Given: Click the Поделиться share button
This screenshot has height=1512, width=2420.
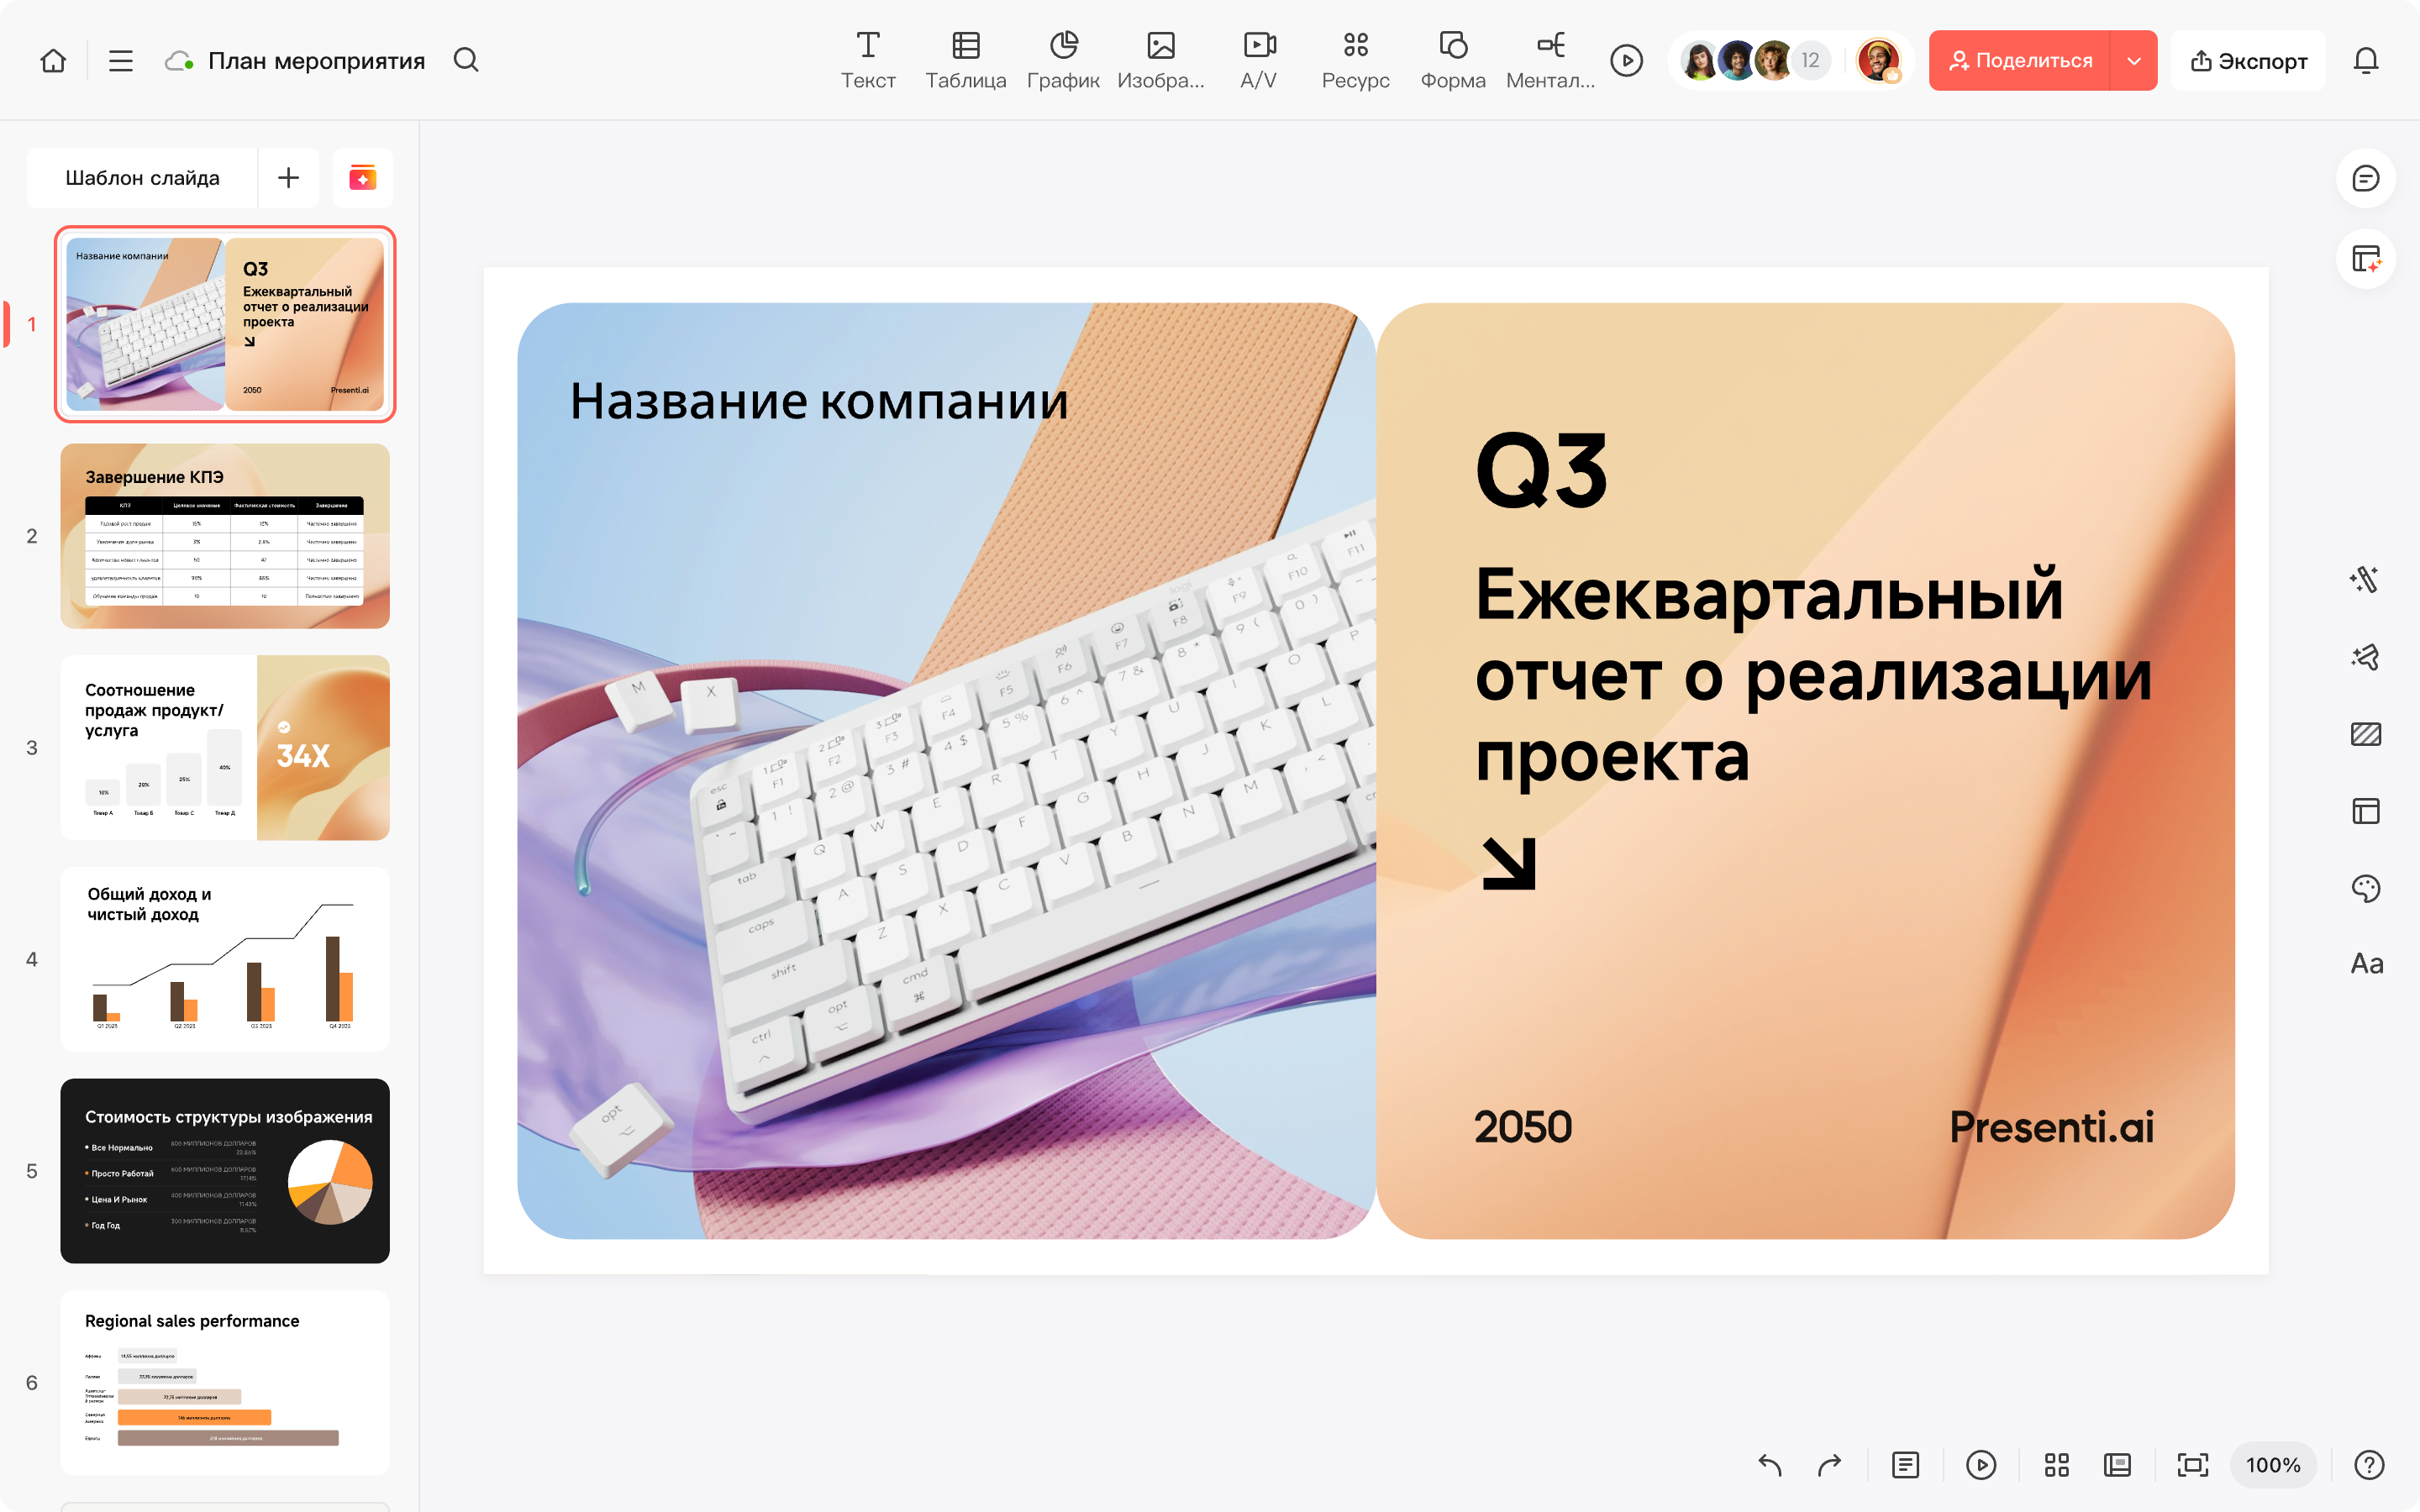Looking at the screenshot, I should [x=2020, y=61].
